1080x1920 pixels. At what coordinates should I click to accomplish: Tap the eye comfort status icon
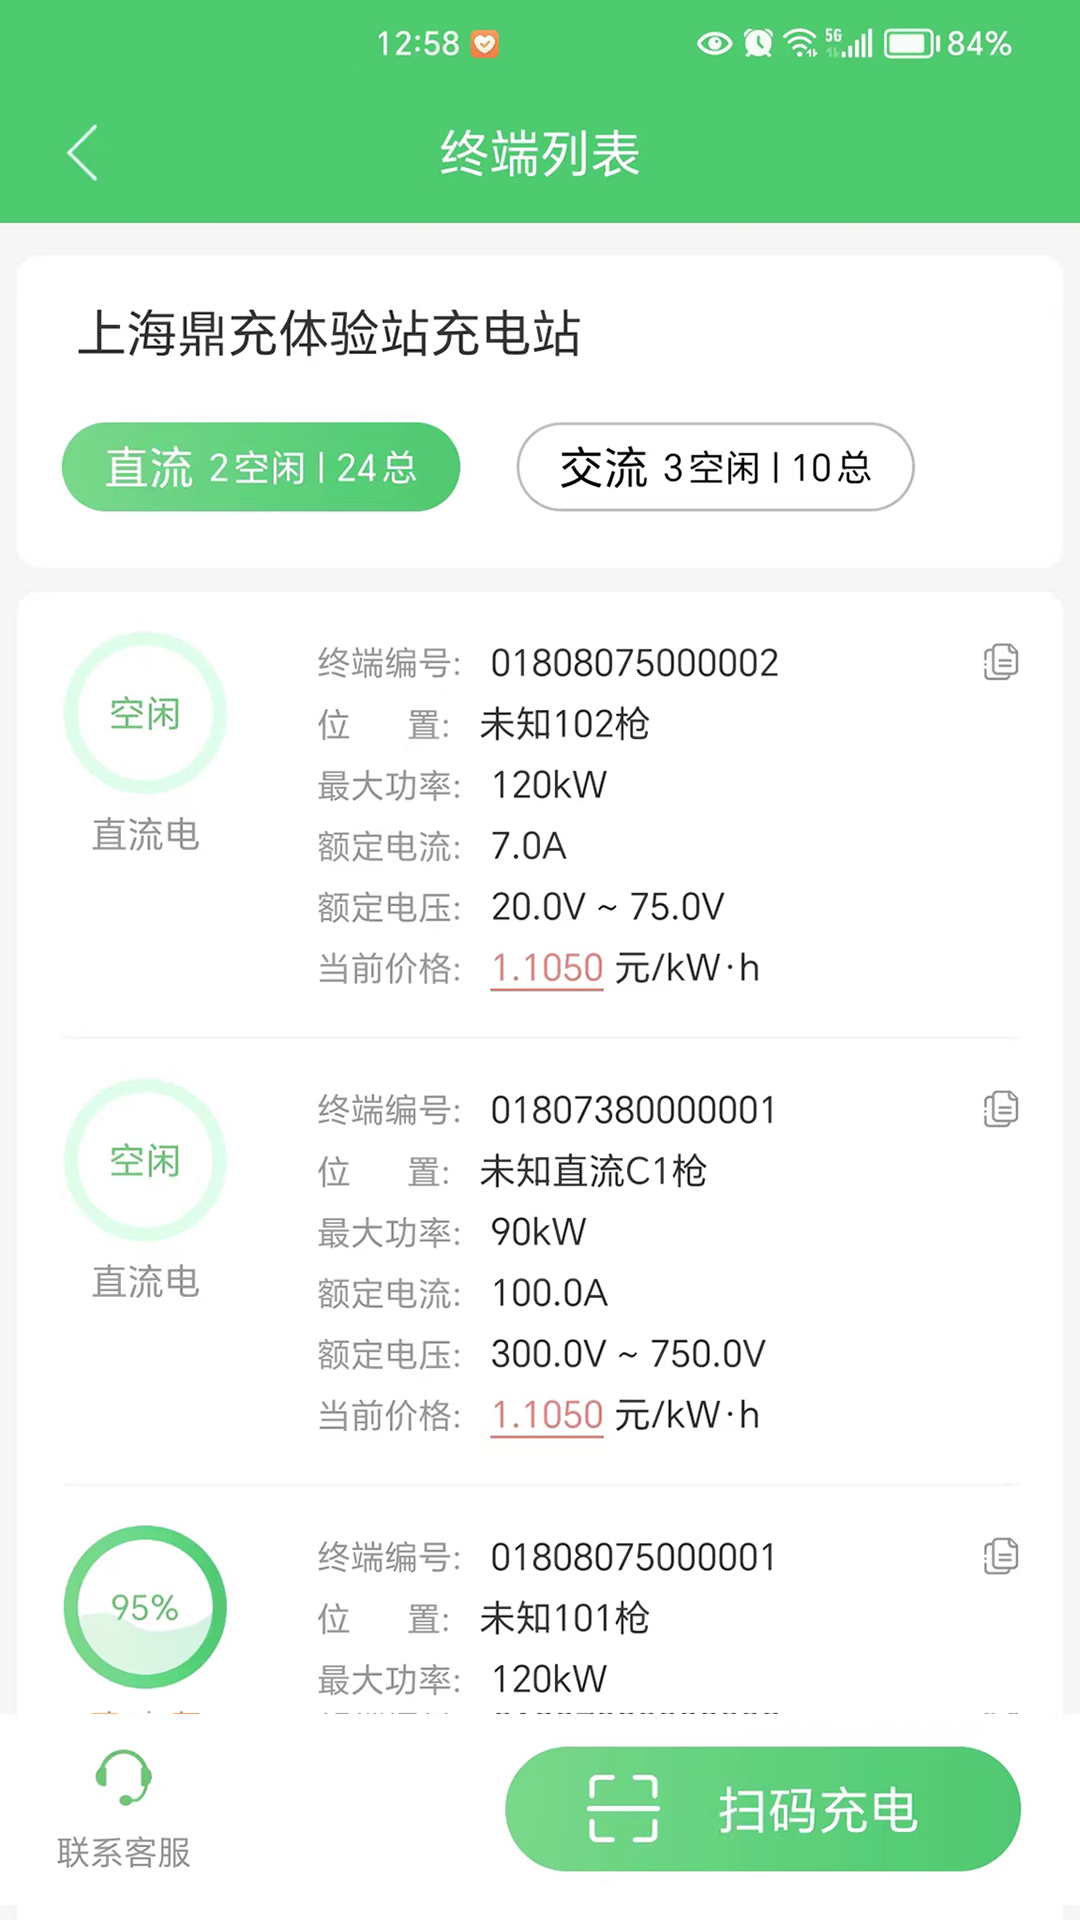coord(714,43)
